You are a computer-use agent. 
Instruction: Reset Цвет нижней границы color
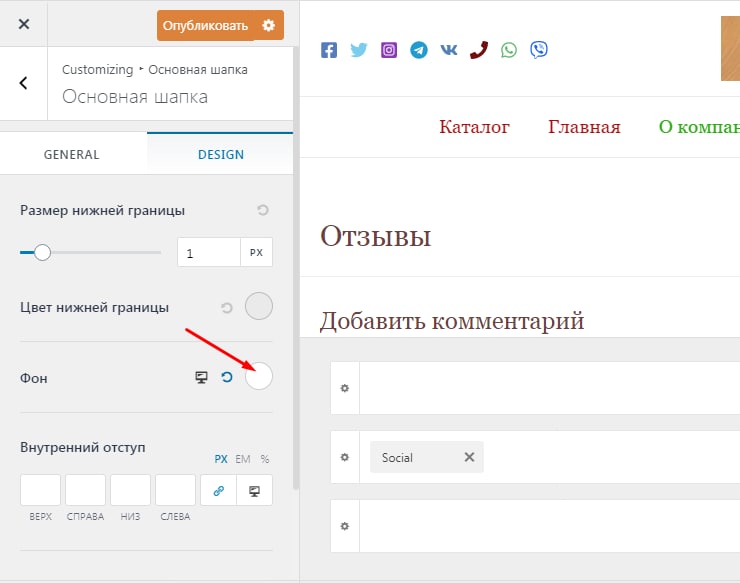point(227,308)
